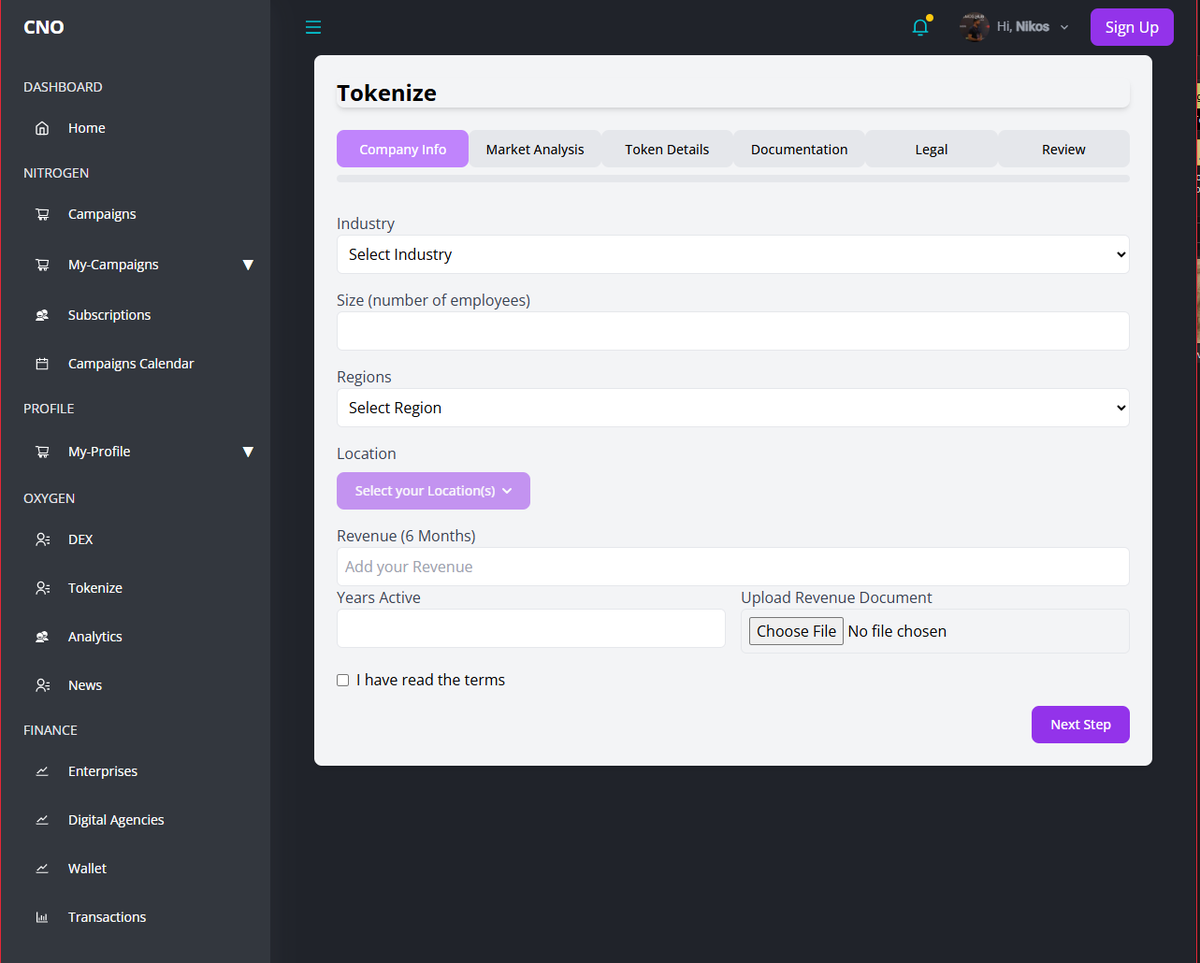Click the Enterprises chart icon

click(x=42, y=772)
